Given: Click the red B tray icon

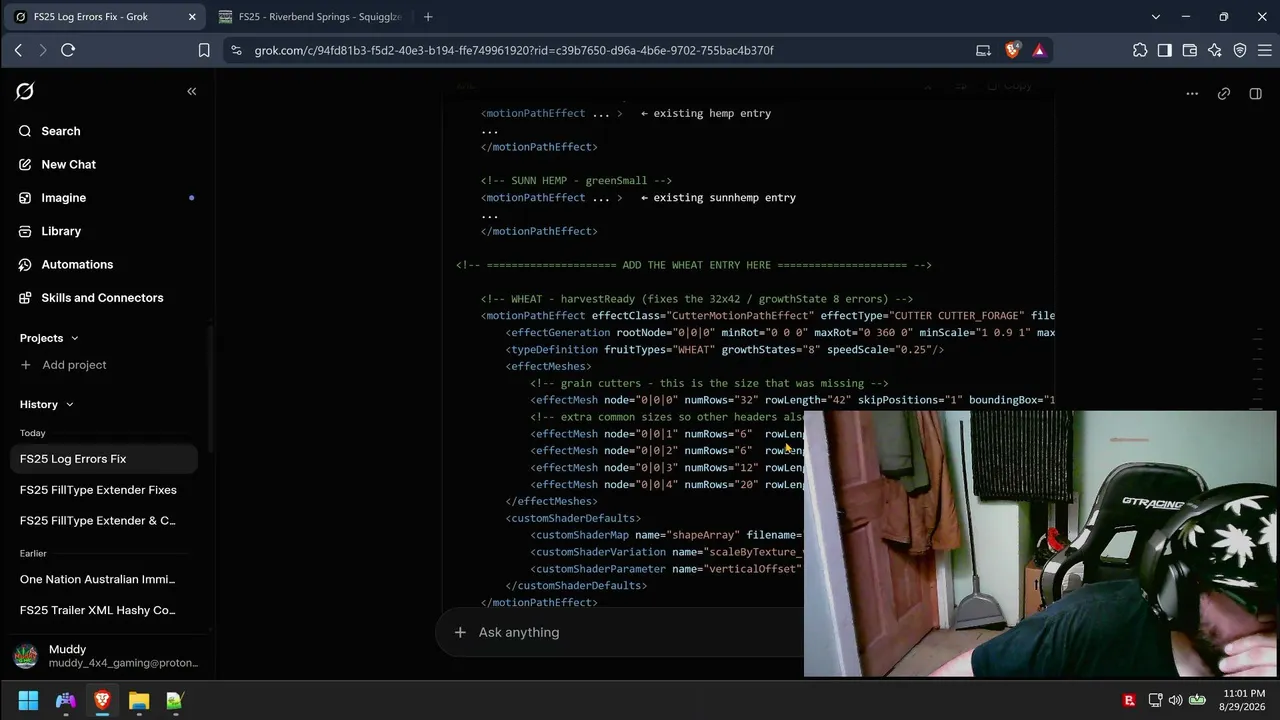Looking at the screenshot, I should pos(1130,700).
